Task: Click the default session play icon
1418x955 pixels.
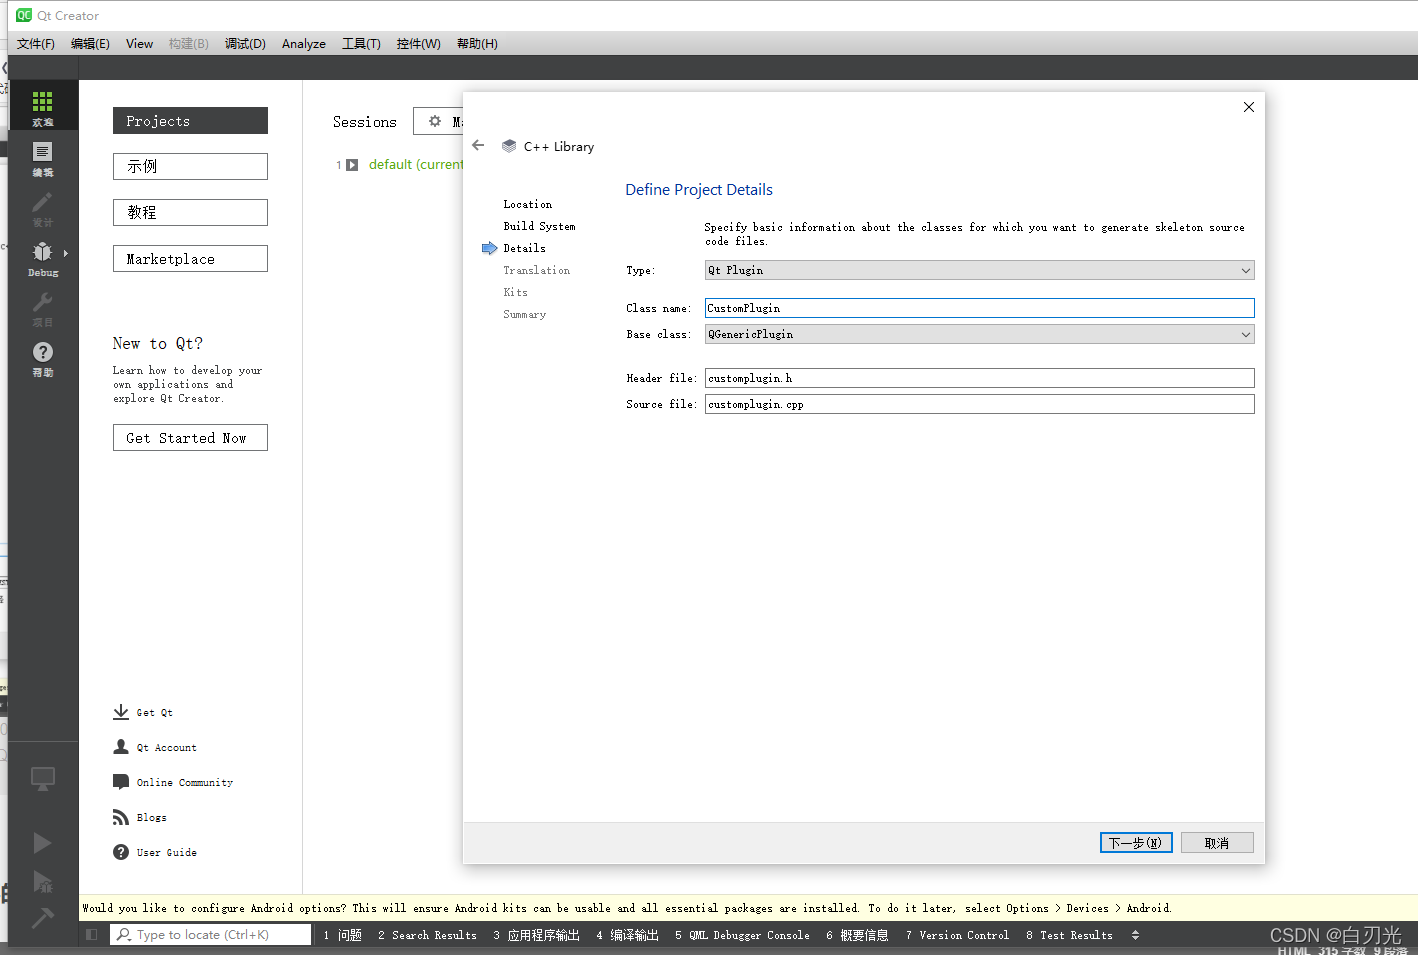Action: [x=352, y=165]
